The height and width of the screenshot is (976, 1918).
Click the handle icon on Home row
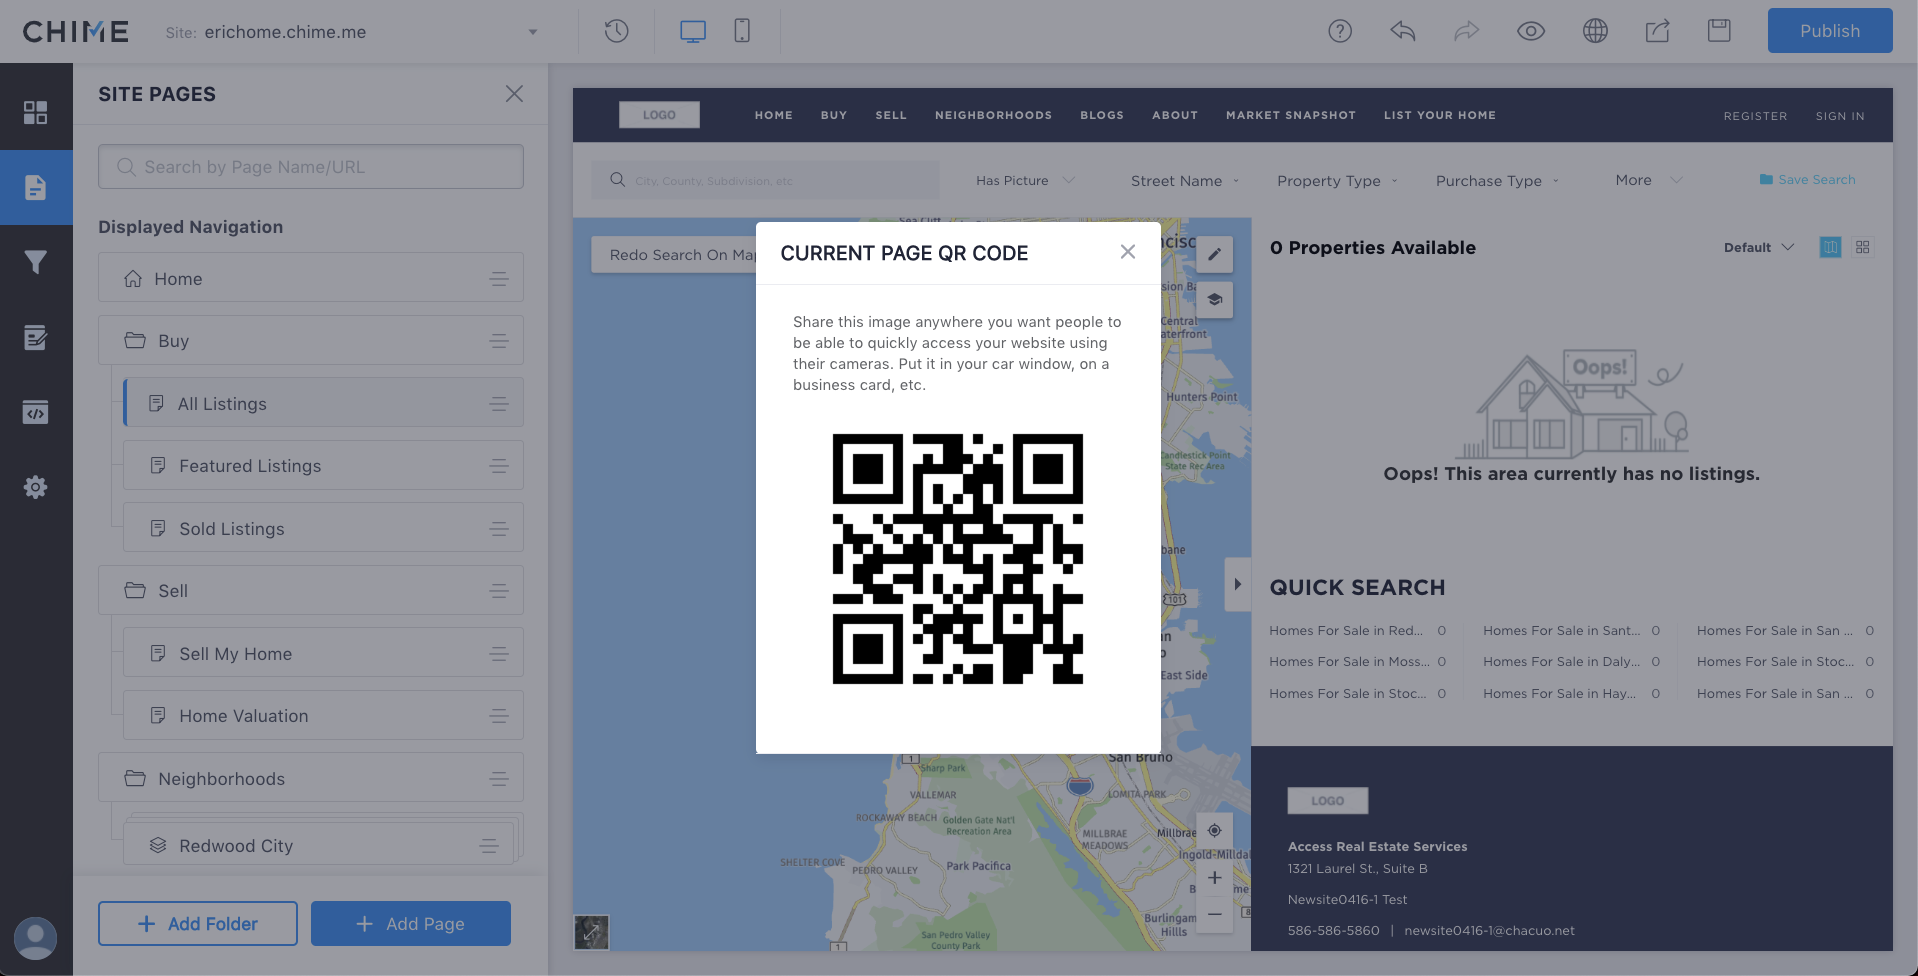(x=499, y=279)
